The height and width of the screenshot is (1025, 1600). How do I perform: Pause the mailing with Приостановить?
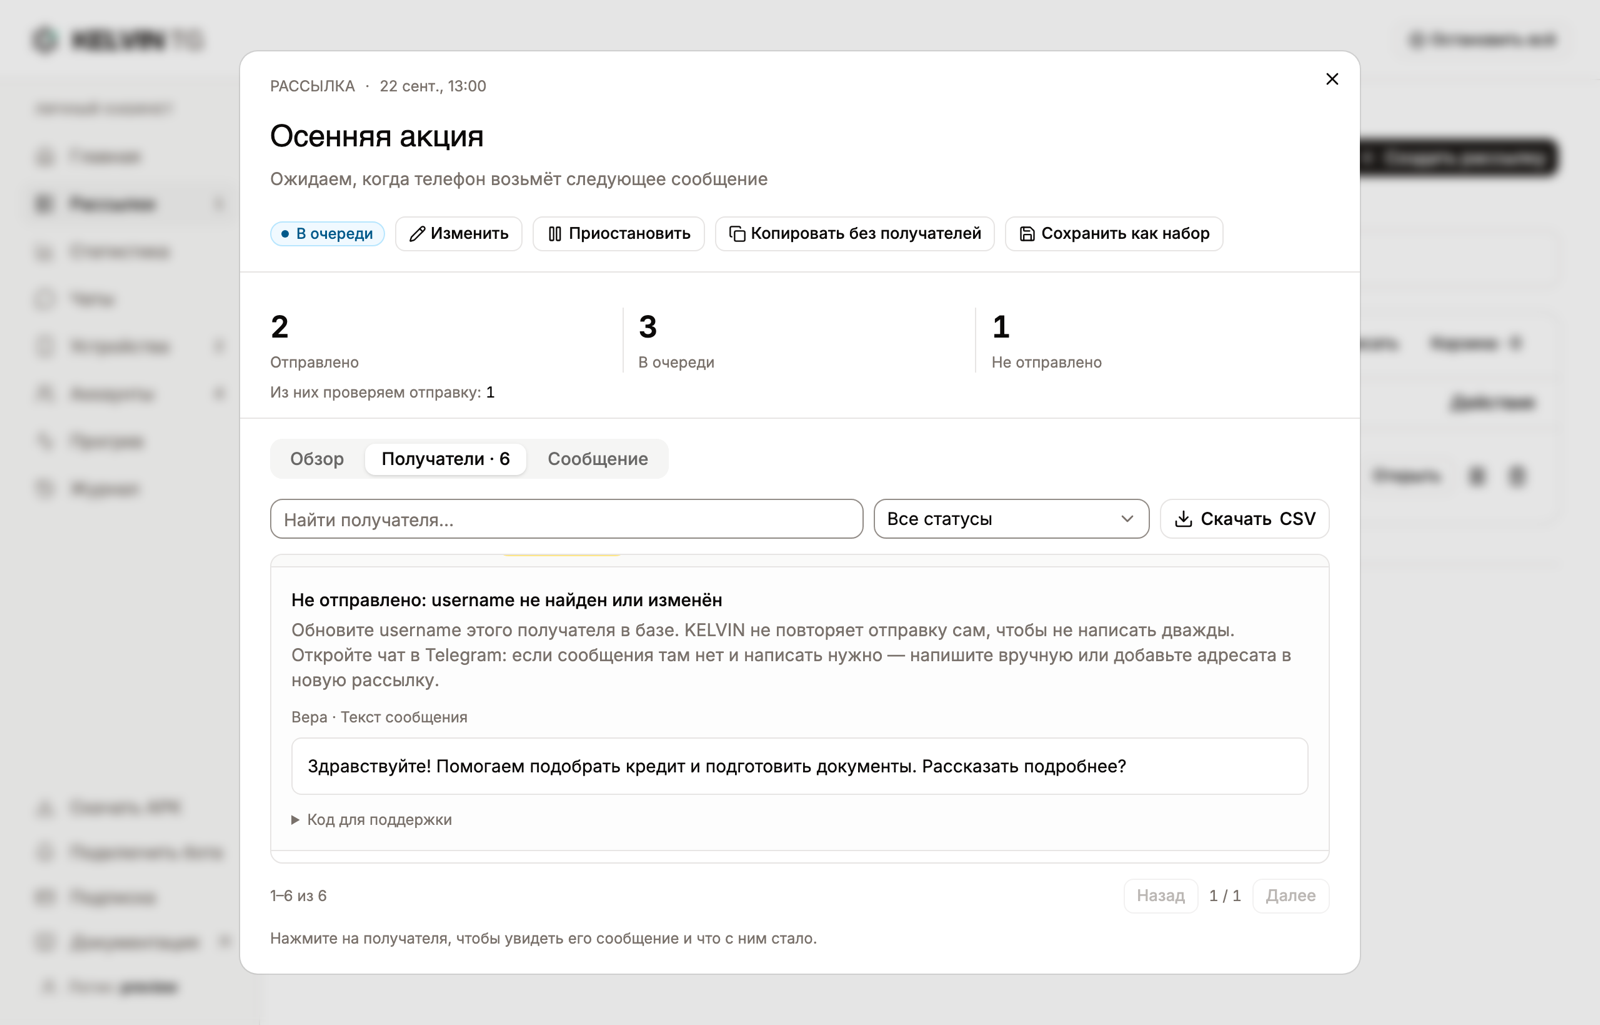click(x=619, y=234)
